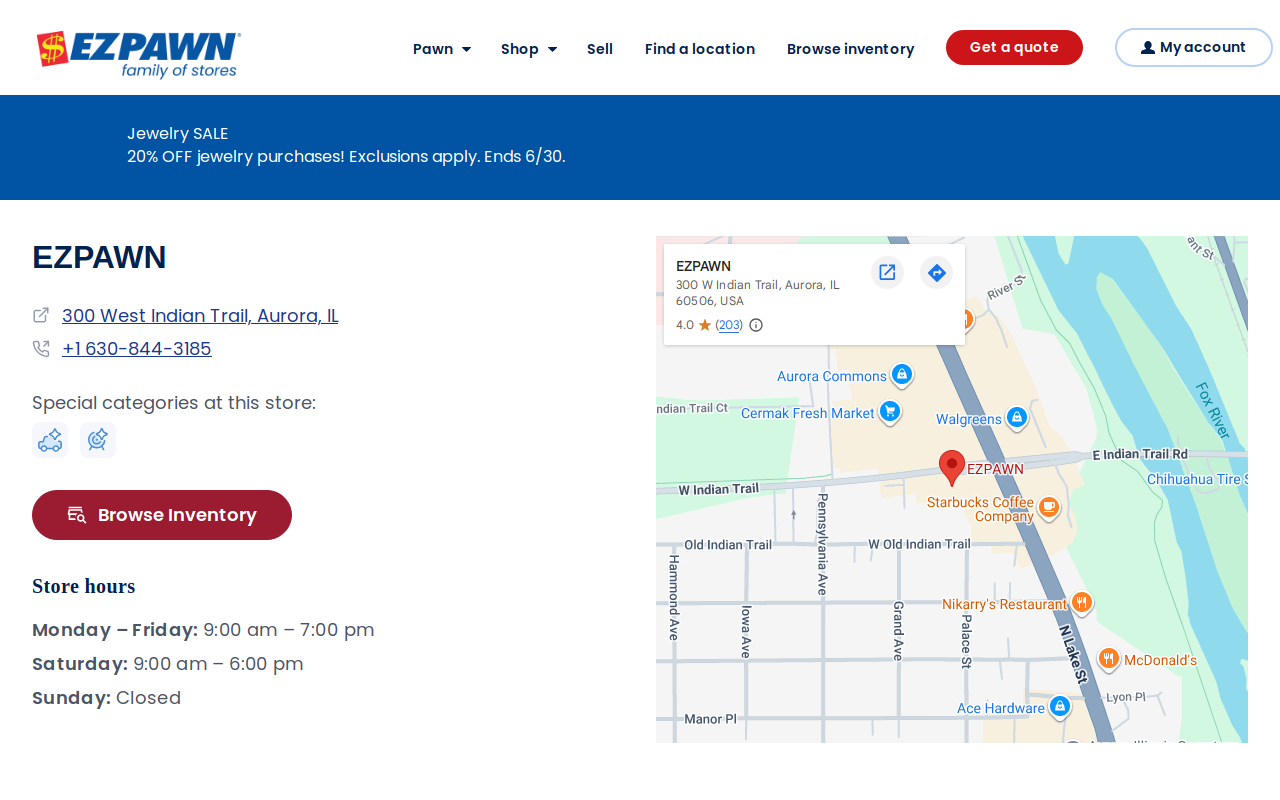This screenshot has height=800, width=1280.
Task: Open larger map via map card icon
Action: 887,272
